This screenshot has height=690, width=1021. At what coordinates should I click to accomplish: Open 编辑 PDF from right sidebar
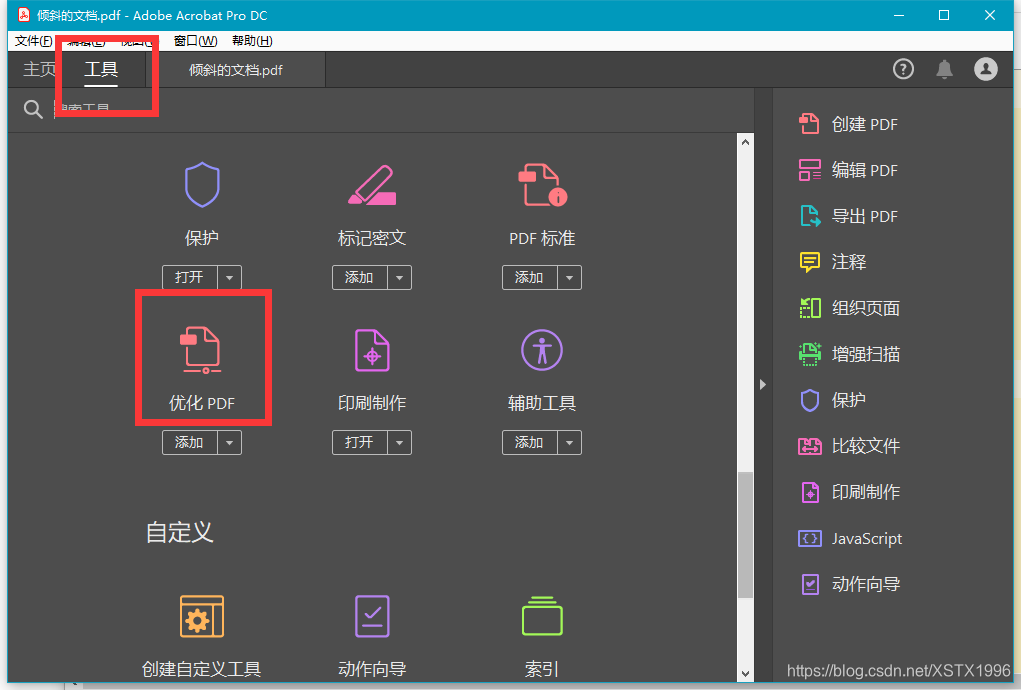(x=848, y=170)
